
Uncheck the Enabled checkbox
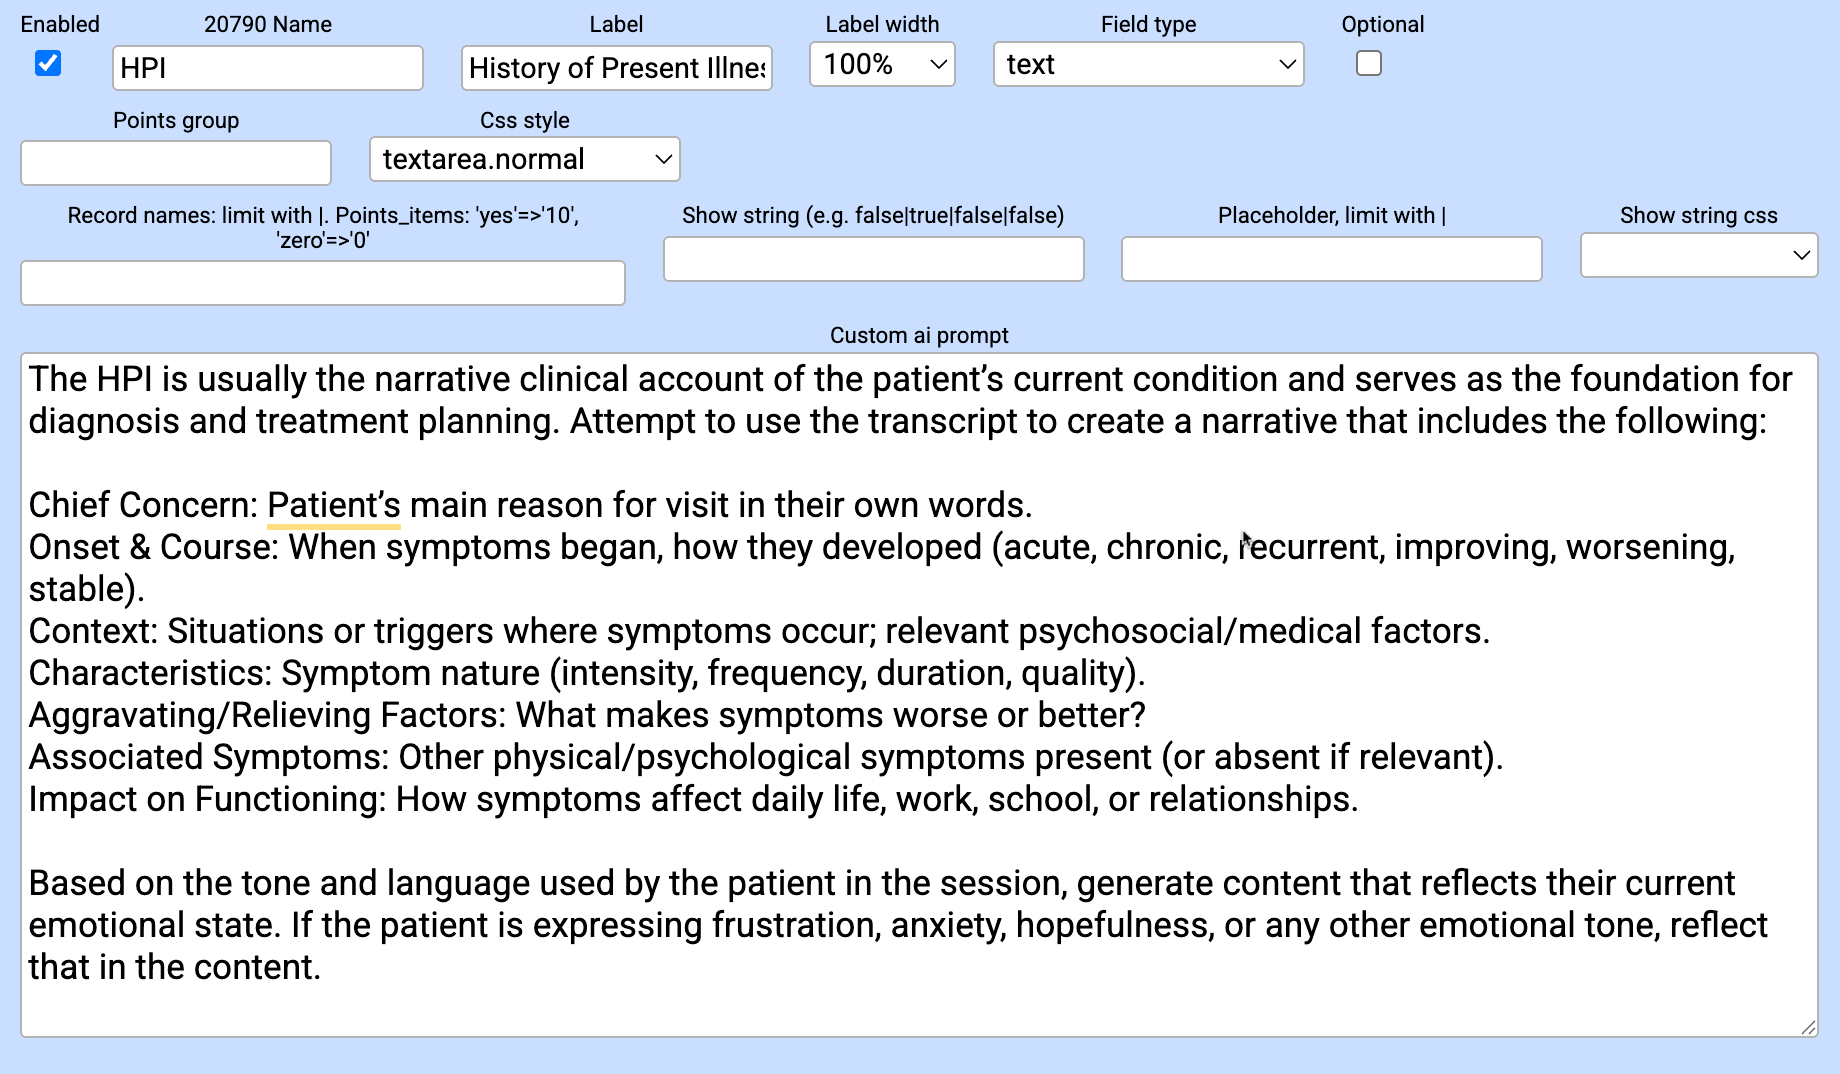point(48,64)
